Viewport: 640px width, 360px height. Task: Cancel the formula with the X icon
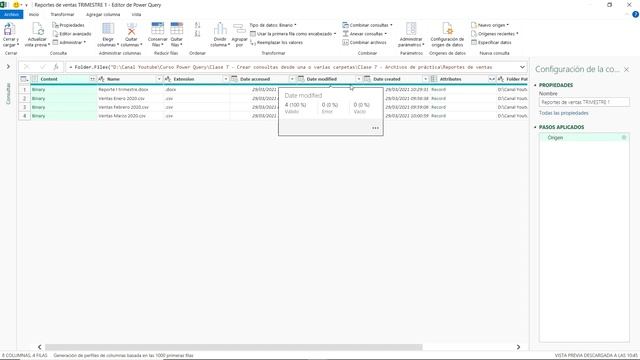pos(27,67)
